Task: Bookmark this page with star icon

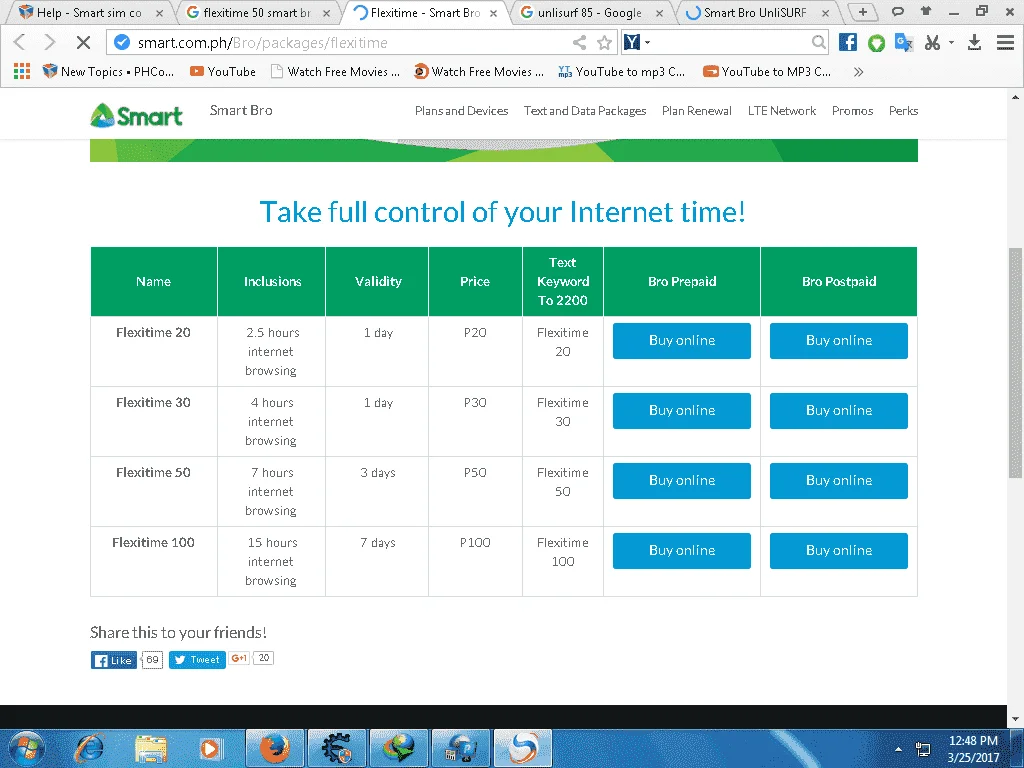Action: pyautogui.click(x=605, y=42)
